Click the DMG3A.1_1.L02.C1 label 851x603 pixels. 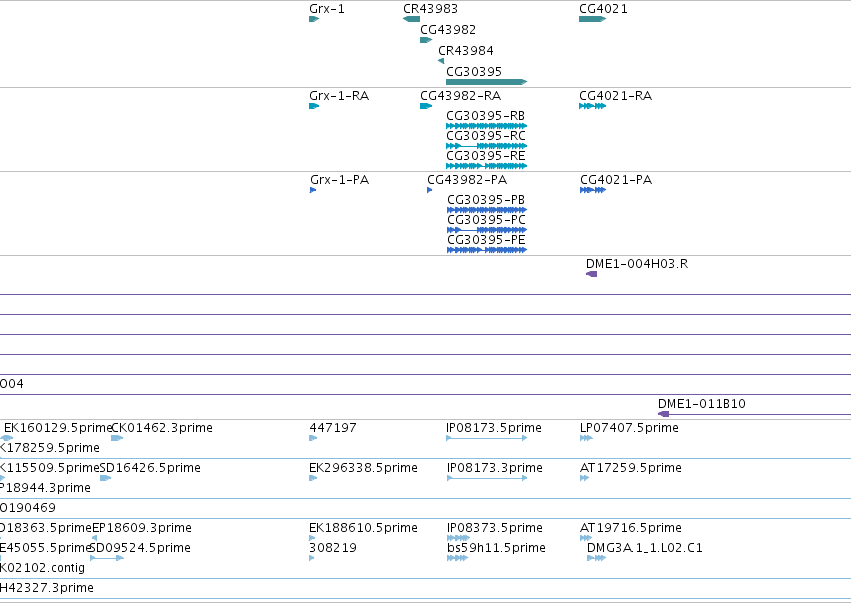(x=645, y=548)
